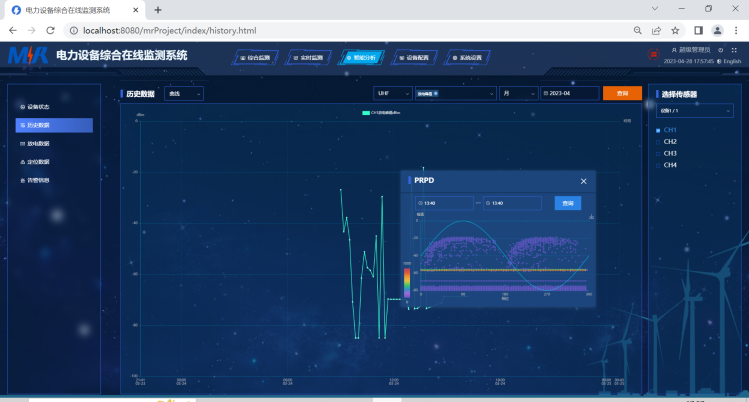This screenshot has width=749, height=402.
Task: Click the browser page reload icon
Action: (52, 30)
